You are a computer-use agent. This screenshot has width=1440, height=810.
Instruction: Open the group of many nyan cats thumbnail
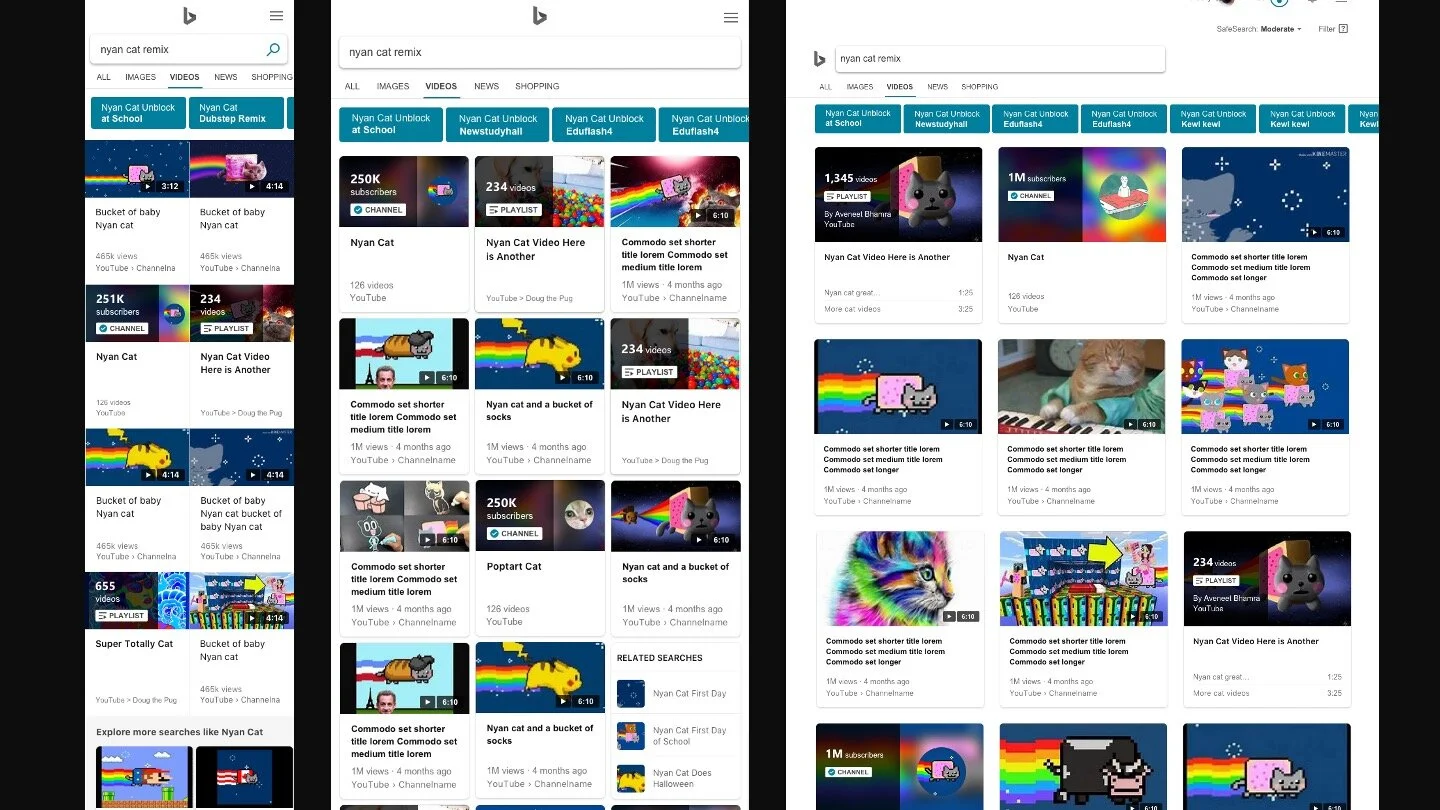pyautogui.click(x=1265, y=386)
